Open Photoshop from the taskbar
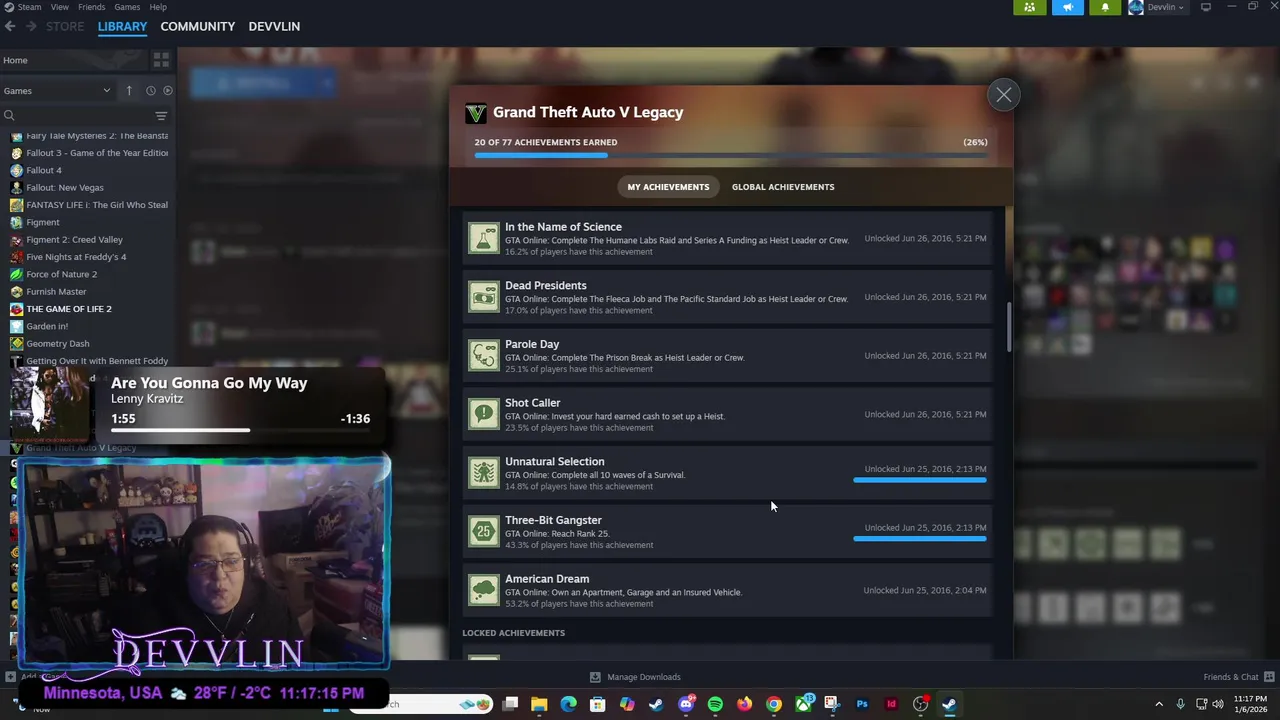 [862, 704]
